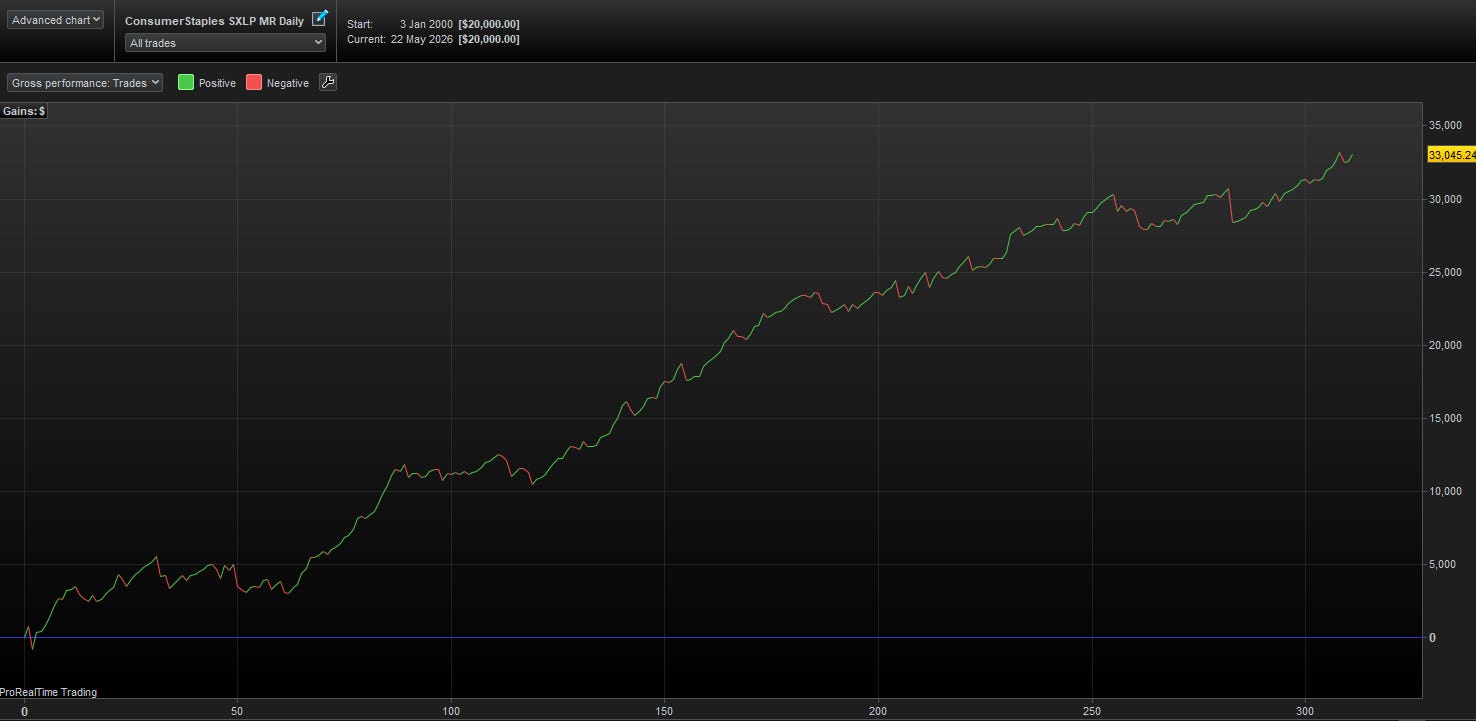Click the trade number 150 axis label
The height and width of the screenshot is (721, 1476).
(x=664, y=711)
